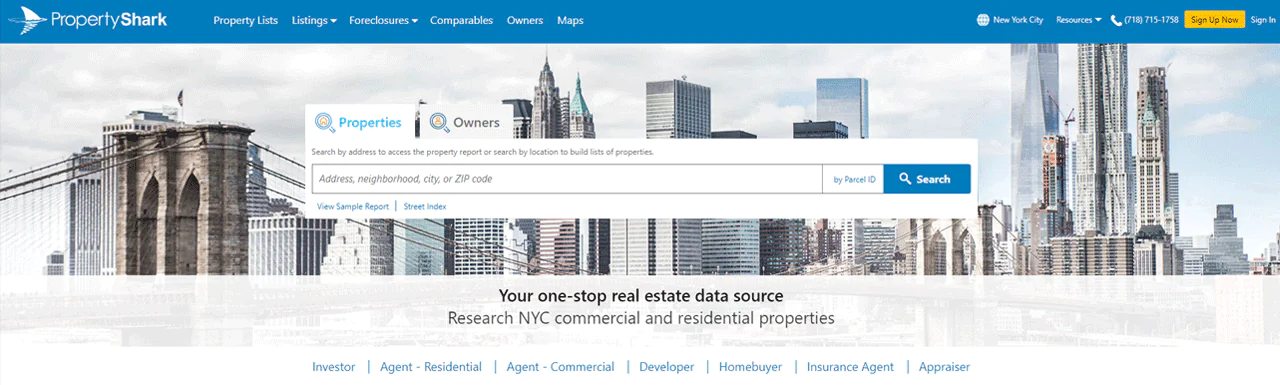Choose the Insurance Agent link

pos(850,367)
